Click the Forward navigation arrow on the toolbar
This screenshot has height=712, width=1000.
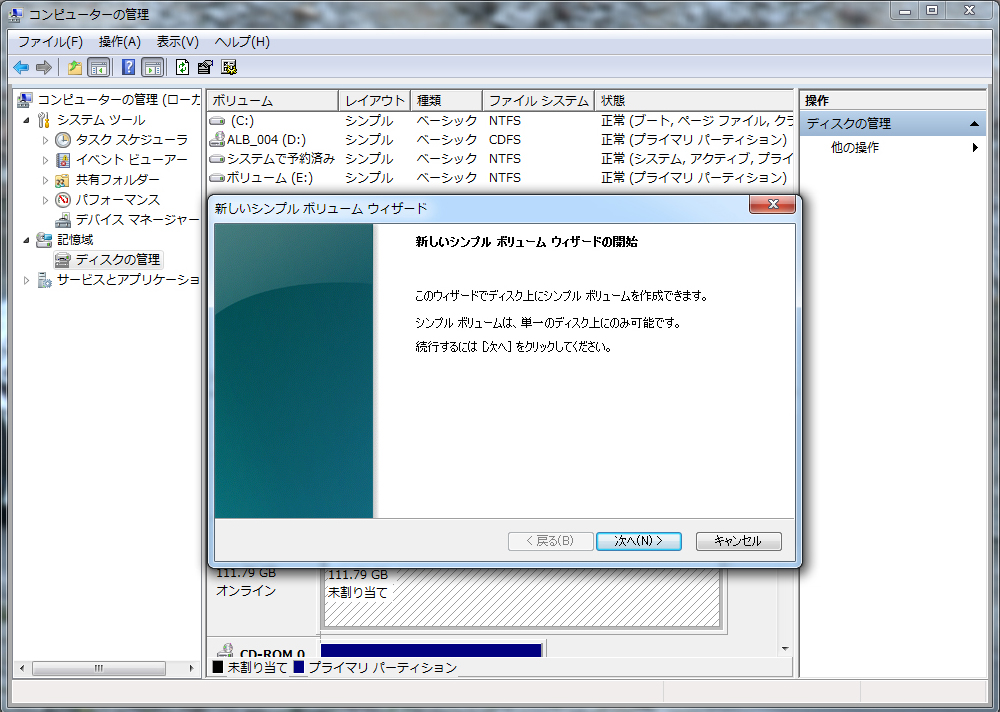(45, 67)
